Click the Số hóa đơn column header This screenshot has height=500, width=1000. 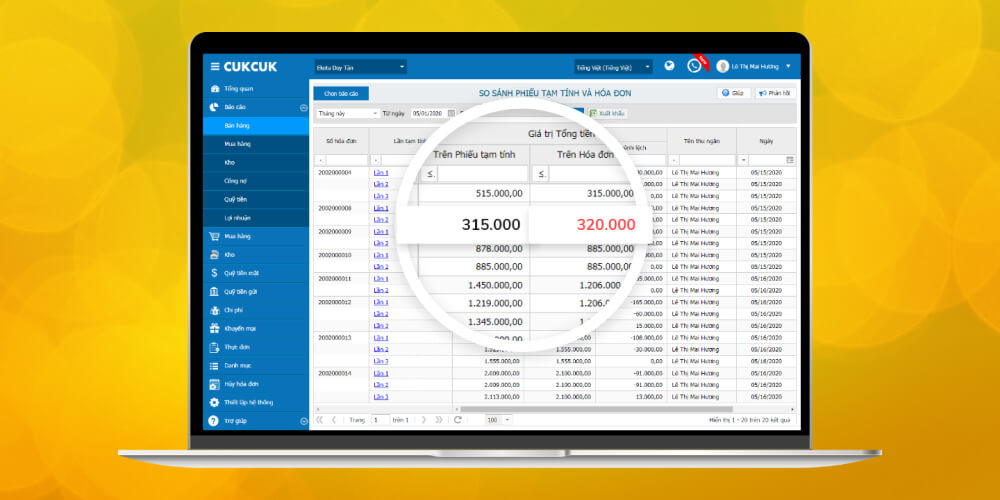pos(341,141)
